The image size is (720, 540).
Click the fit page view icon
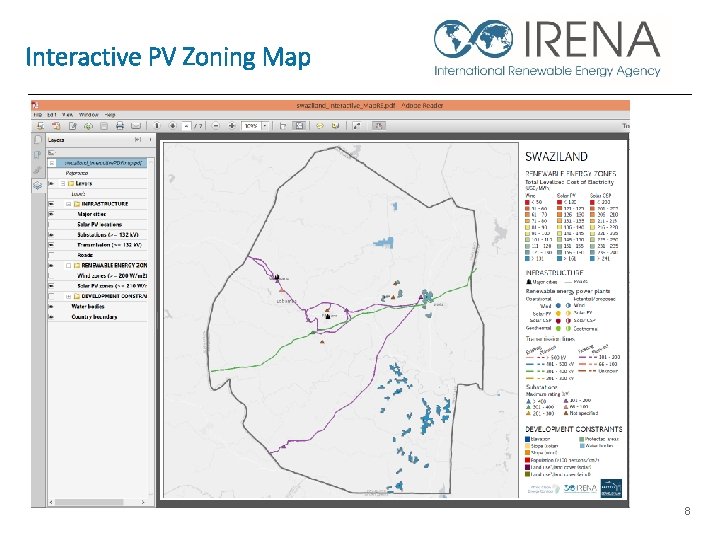point(299,125)
